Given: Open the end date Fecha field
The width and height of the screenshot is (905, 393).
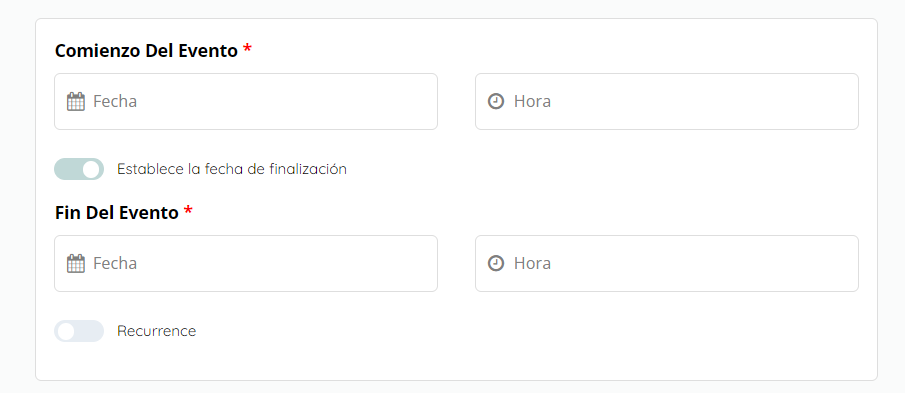Looking at the screenshot, I should point(246,264).
